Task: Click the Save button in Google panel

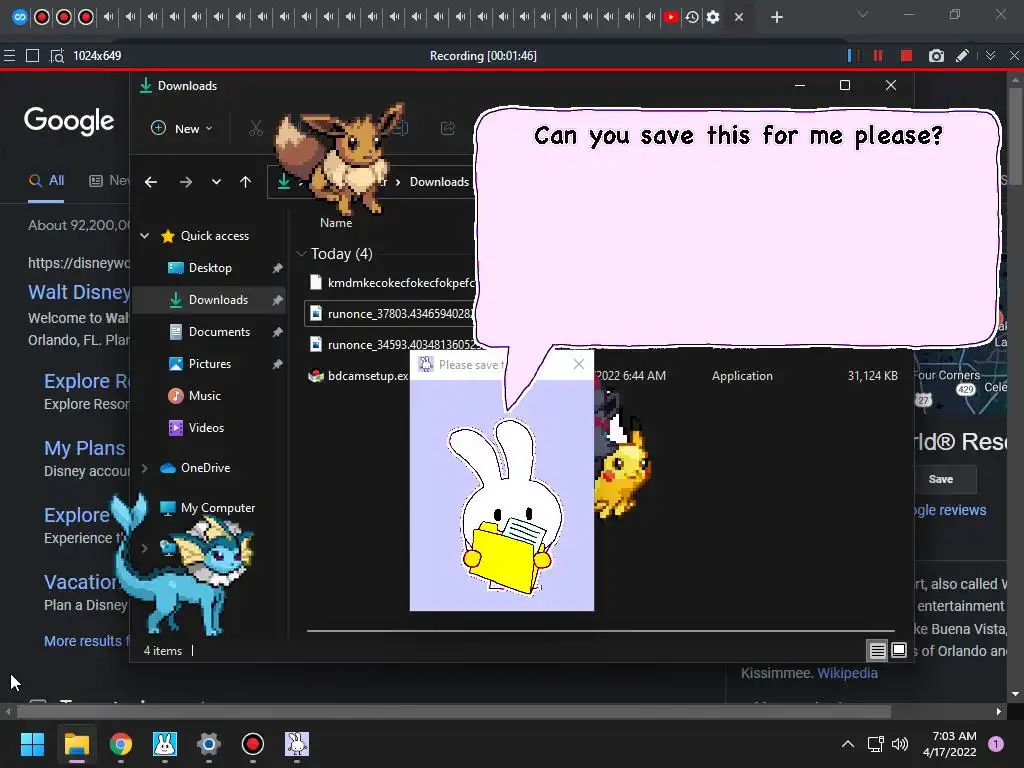Action: pos(941,479)
